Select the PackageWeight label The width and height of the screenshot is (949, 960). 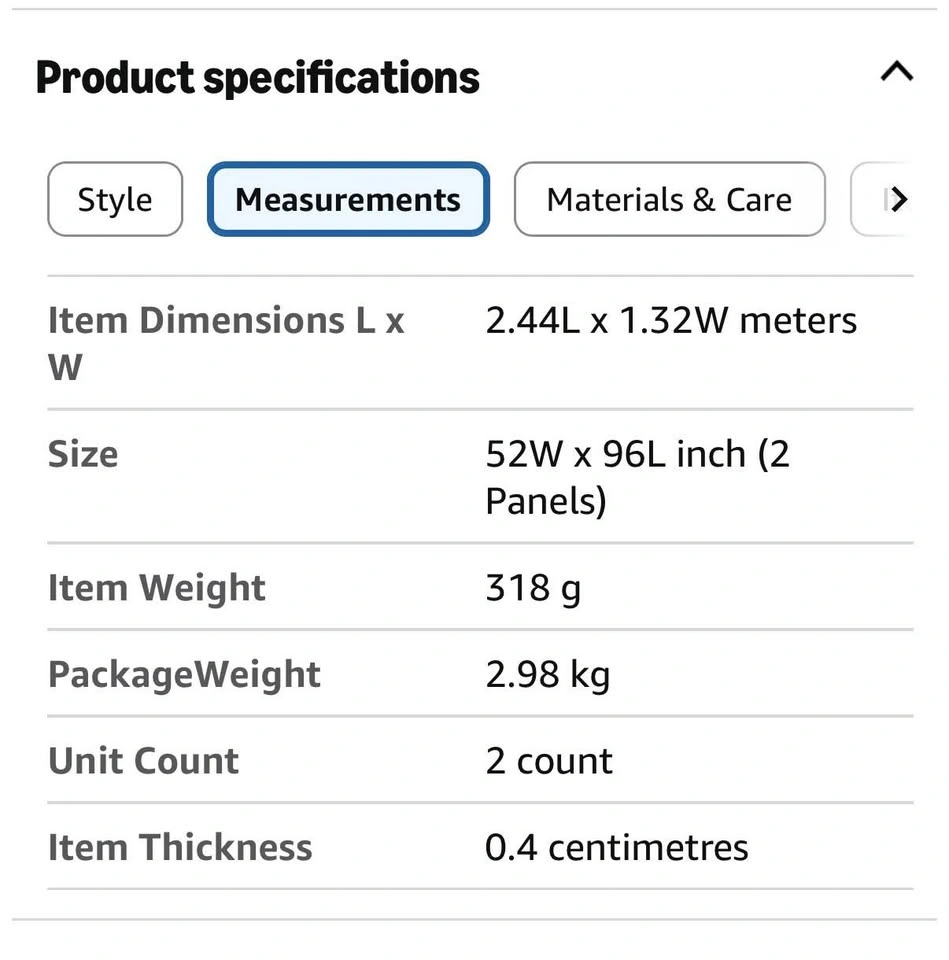(x=184, y=675)
